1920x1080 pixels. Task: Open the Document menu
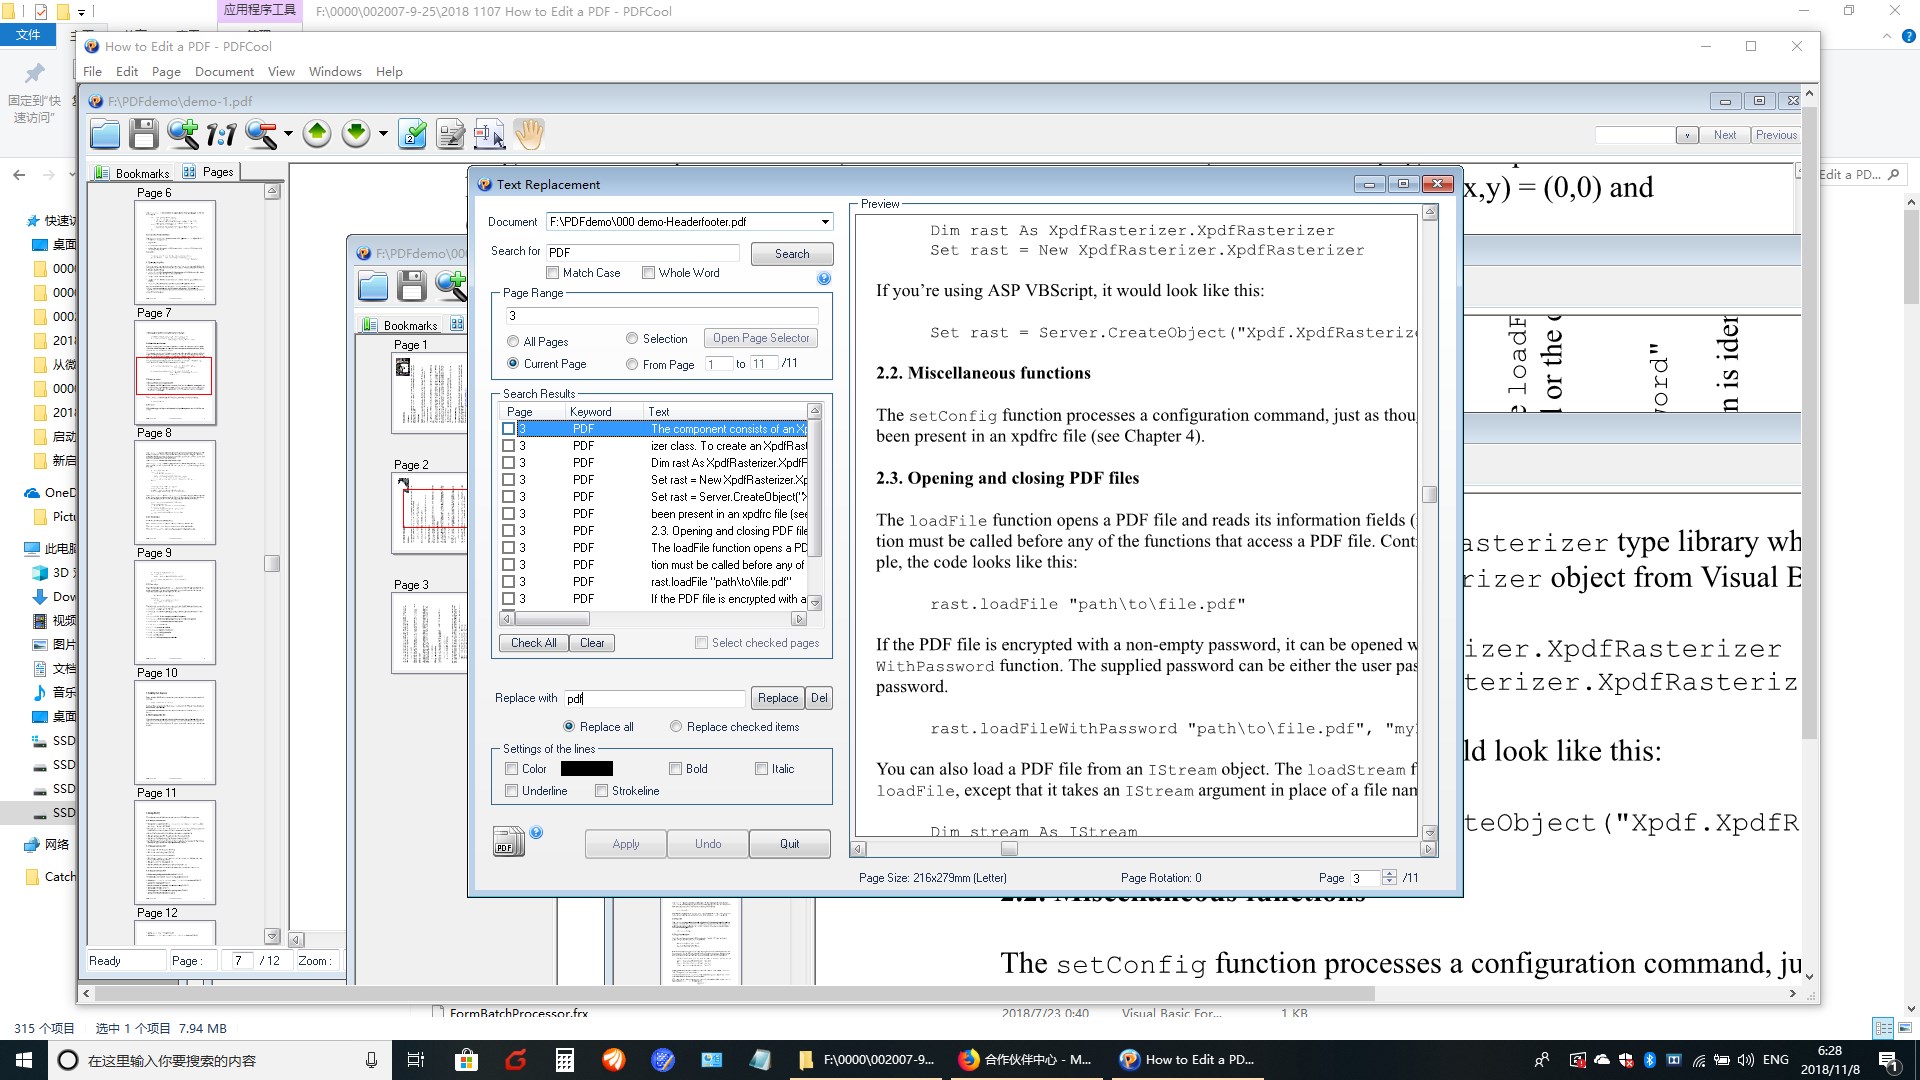[224, 72]
